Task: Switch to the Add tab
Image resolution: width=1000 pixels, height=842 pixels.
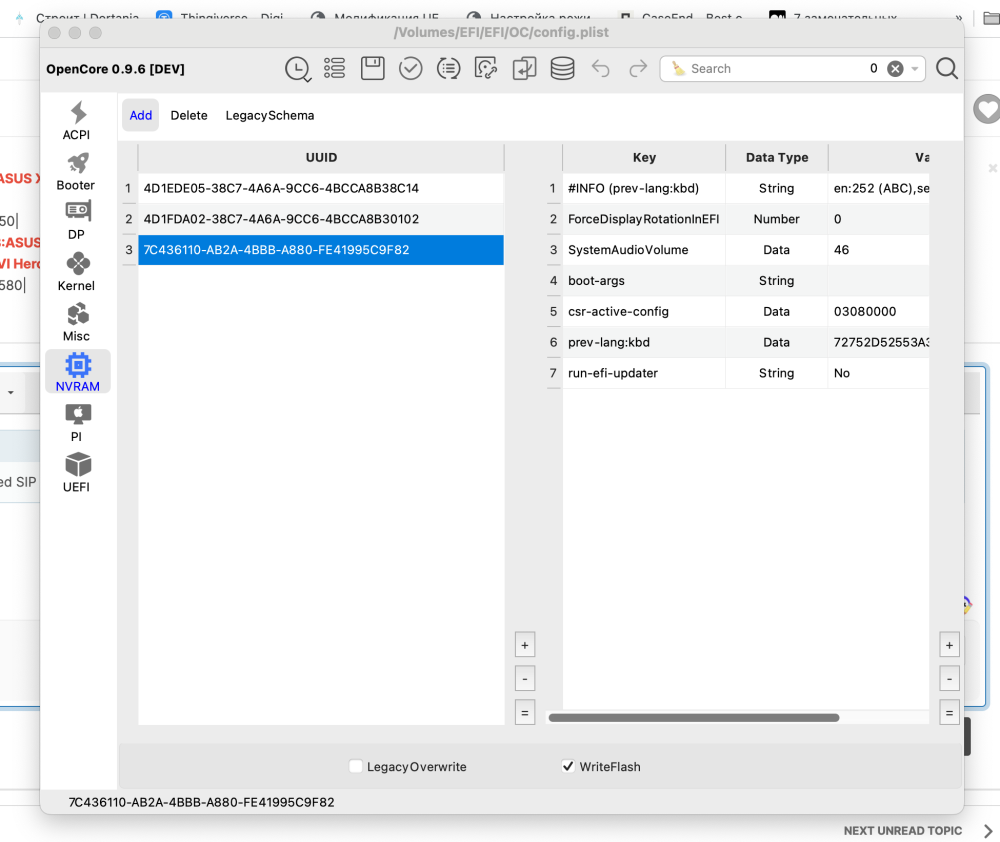Action: click(x=141, y=115)
